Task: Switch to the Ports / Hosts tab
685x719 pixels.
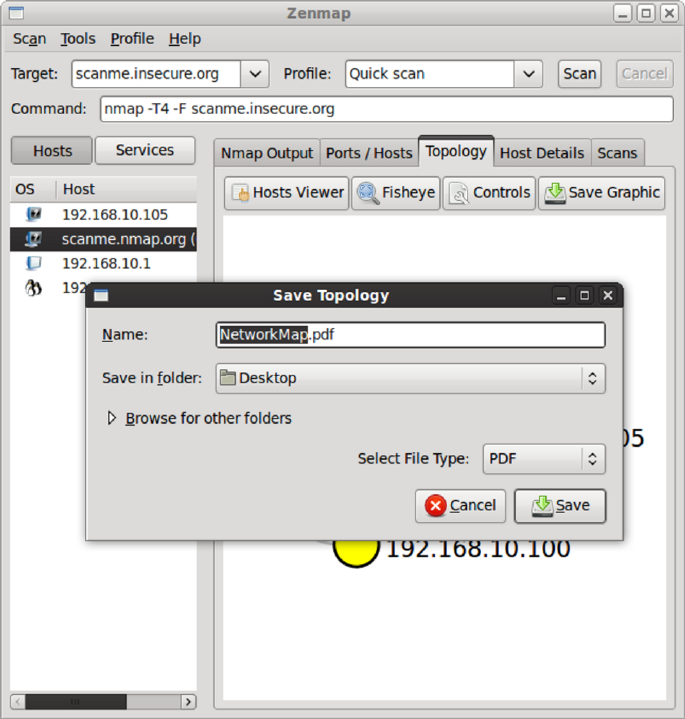Action: 369,153
